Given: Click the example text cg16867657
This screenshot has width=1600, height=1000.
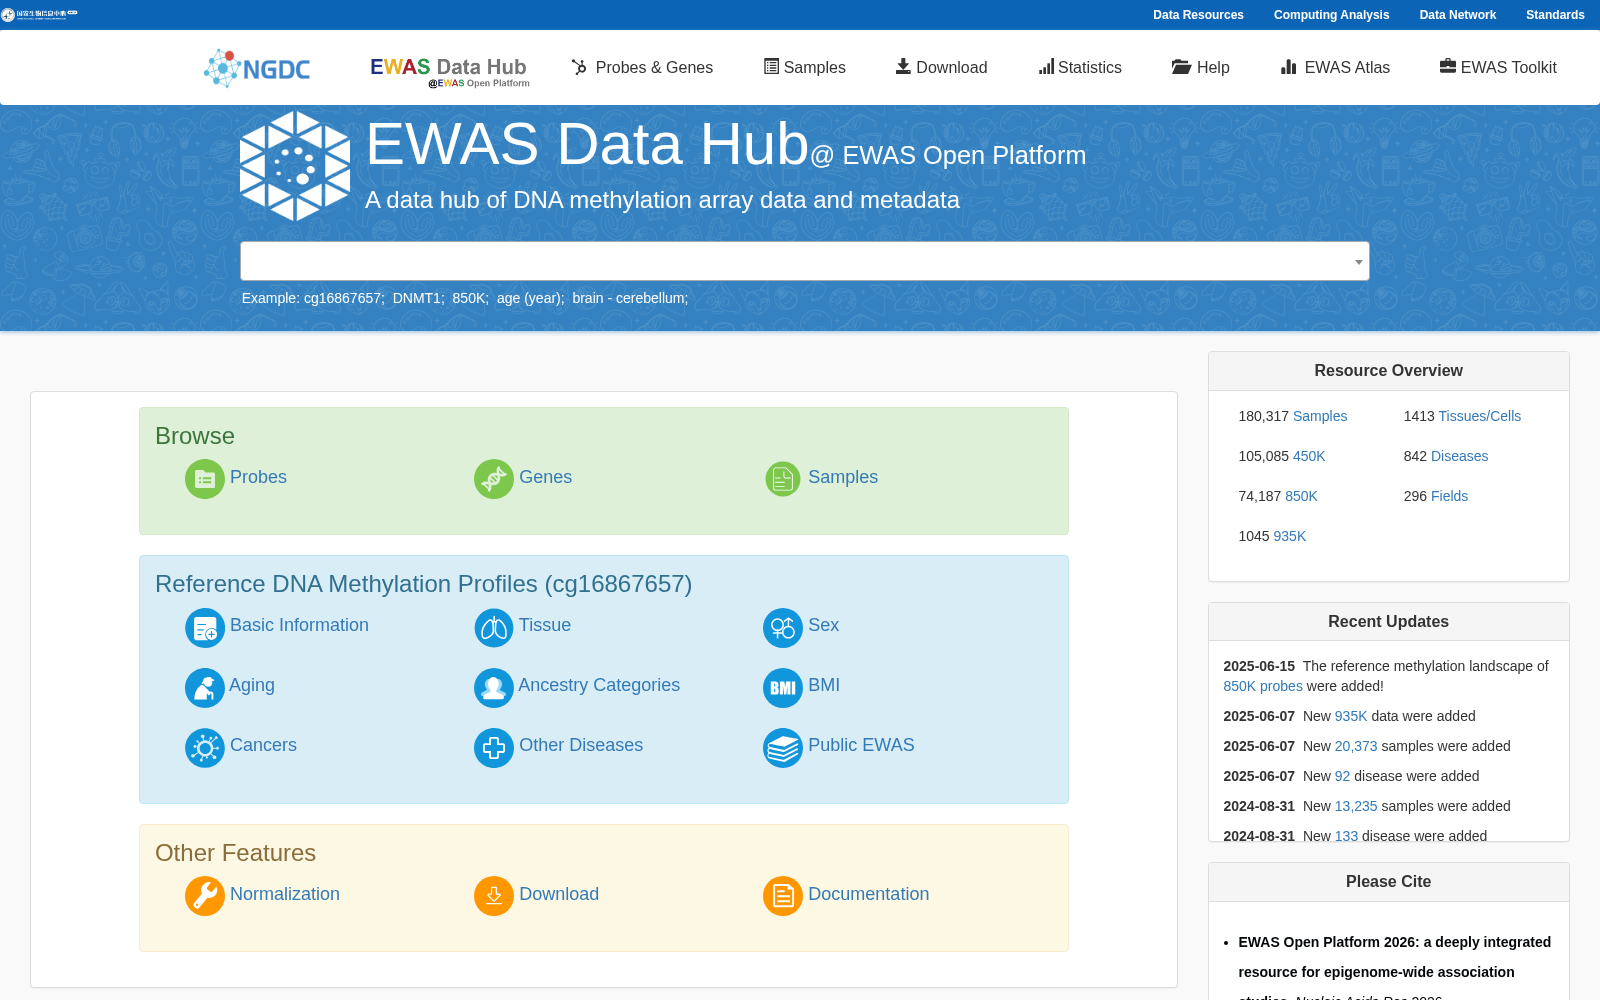Looking at the screenshot, I should click(342, 298).
